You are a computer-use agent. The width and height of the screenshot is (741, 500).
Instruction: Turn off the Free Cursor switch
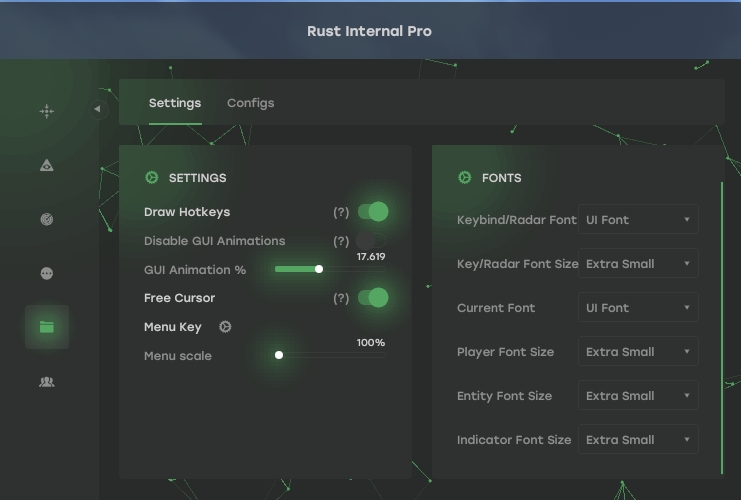click(373, 298)
